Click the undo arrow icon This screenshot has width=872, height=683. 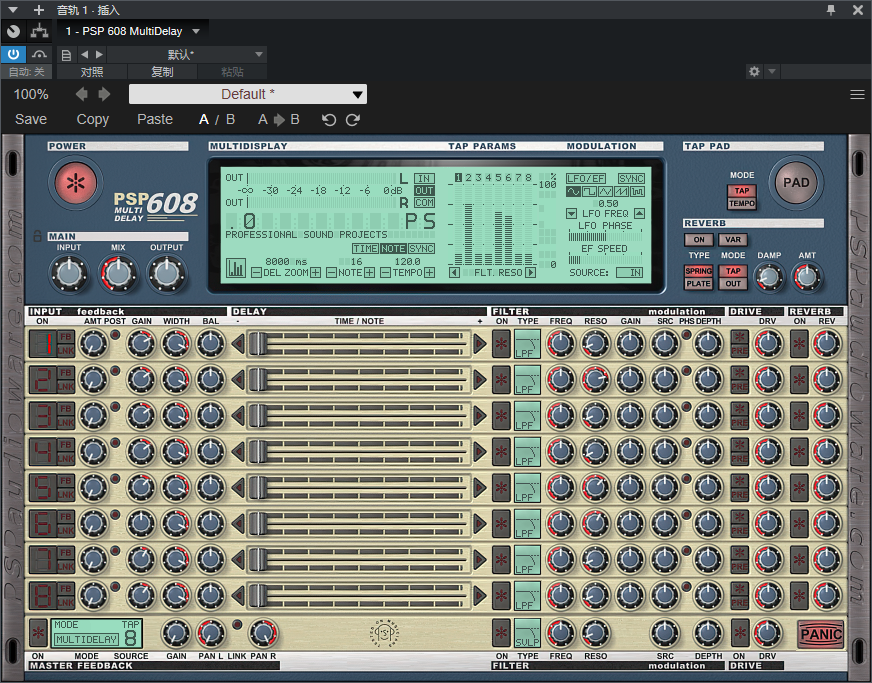(329, 120)
